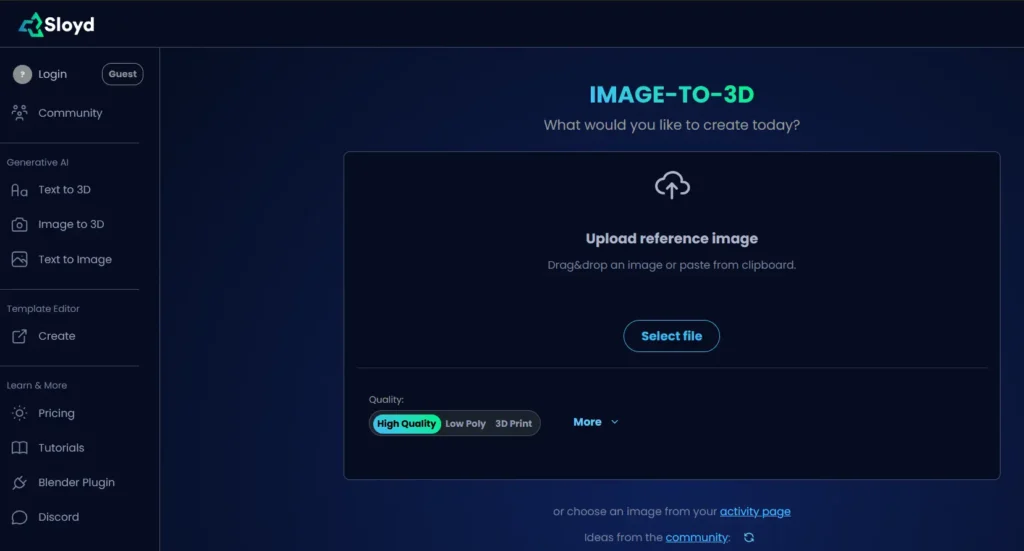Open Tutorials from sidebar
Image resolution: width=1024 pixels, height=551 pixels.
[61, 448]
